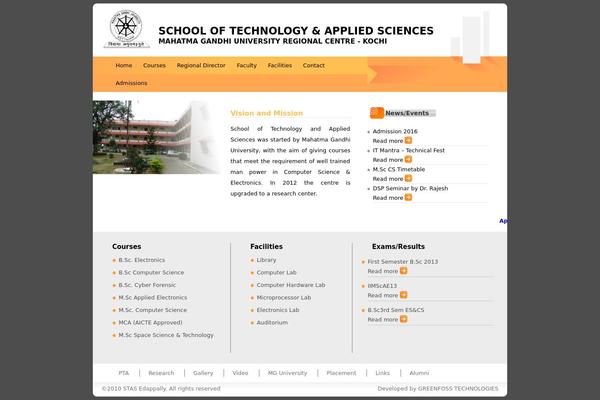This screenshot has width=600, height=400.
Task: Open the IIMScAE13 exam result
Action: [x=382, y=286]
